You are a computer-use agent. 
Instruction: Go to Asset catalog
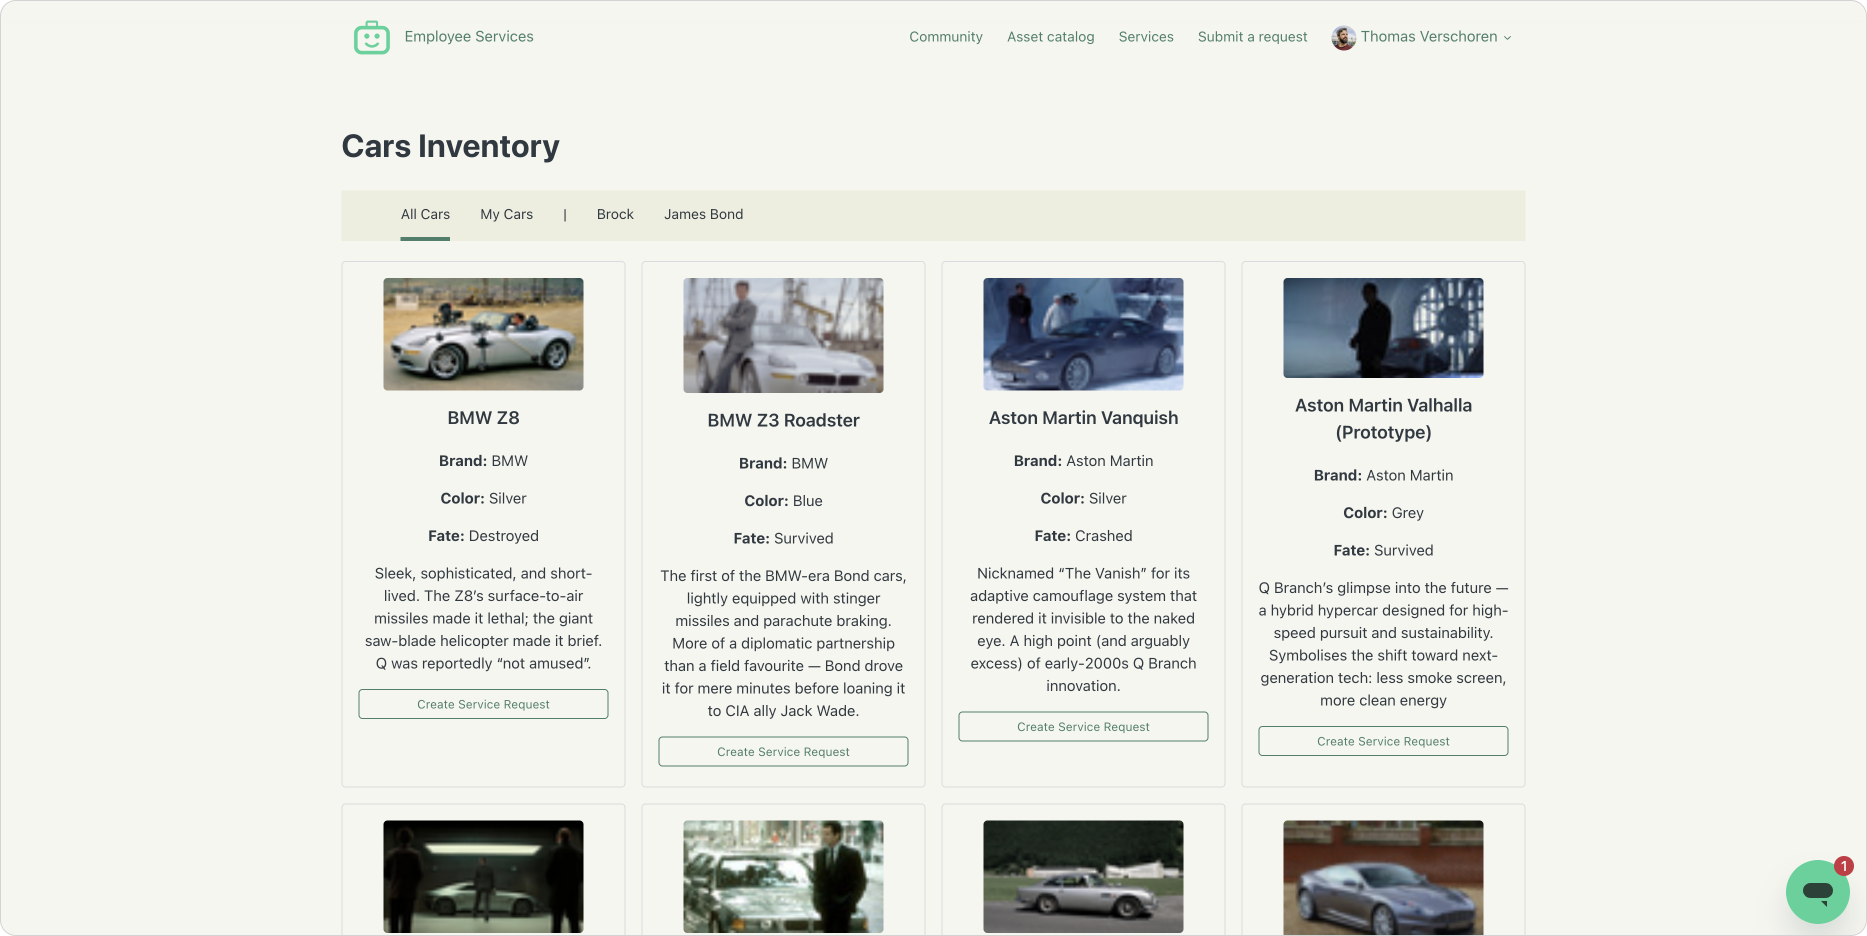click(x=1051, y=37)
